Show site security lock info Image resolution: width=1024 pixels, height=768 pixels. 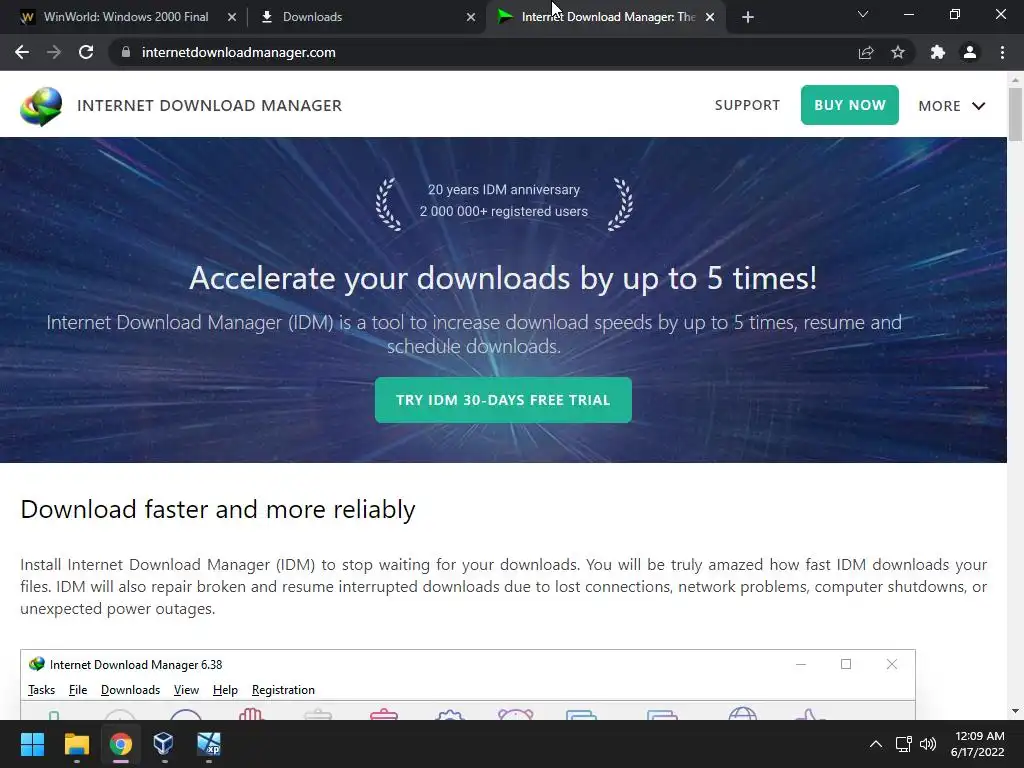tap(126, 52)
